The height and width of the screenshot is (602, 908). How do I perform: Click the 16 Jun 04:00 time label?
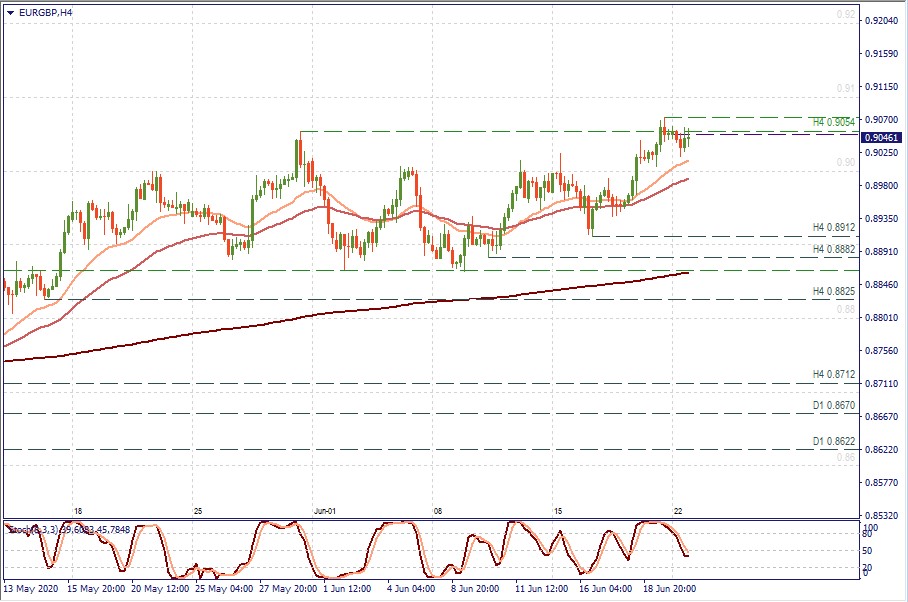(x=606, y=589)
